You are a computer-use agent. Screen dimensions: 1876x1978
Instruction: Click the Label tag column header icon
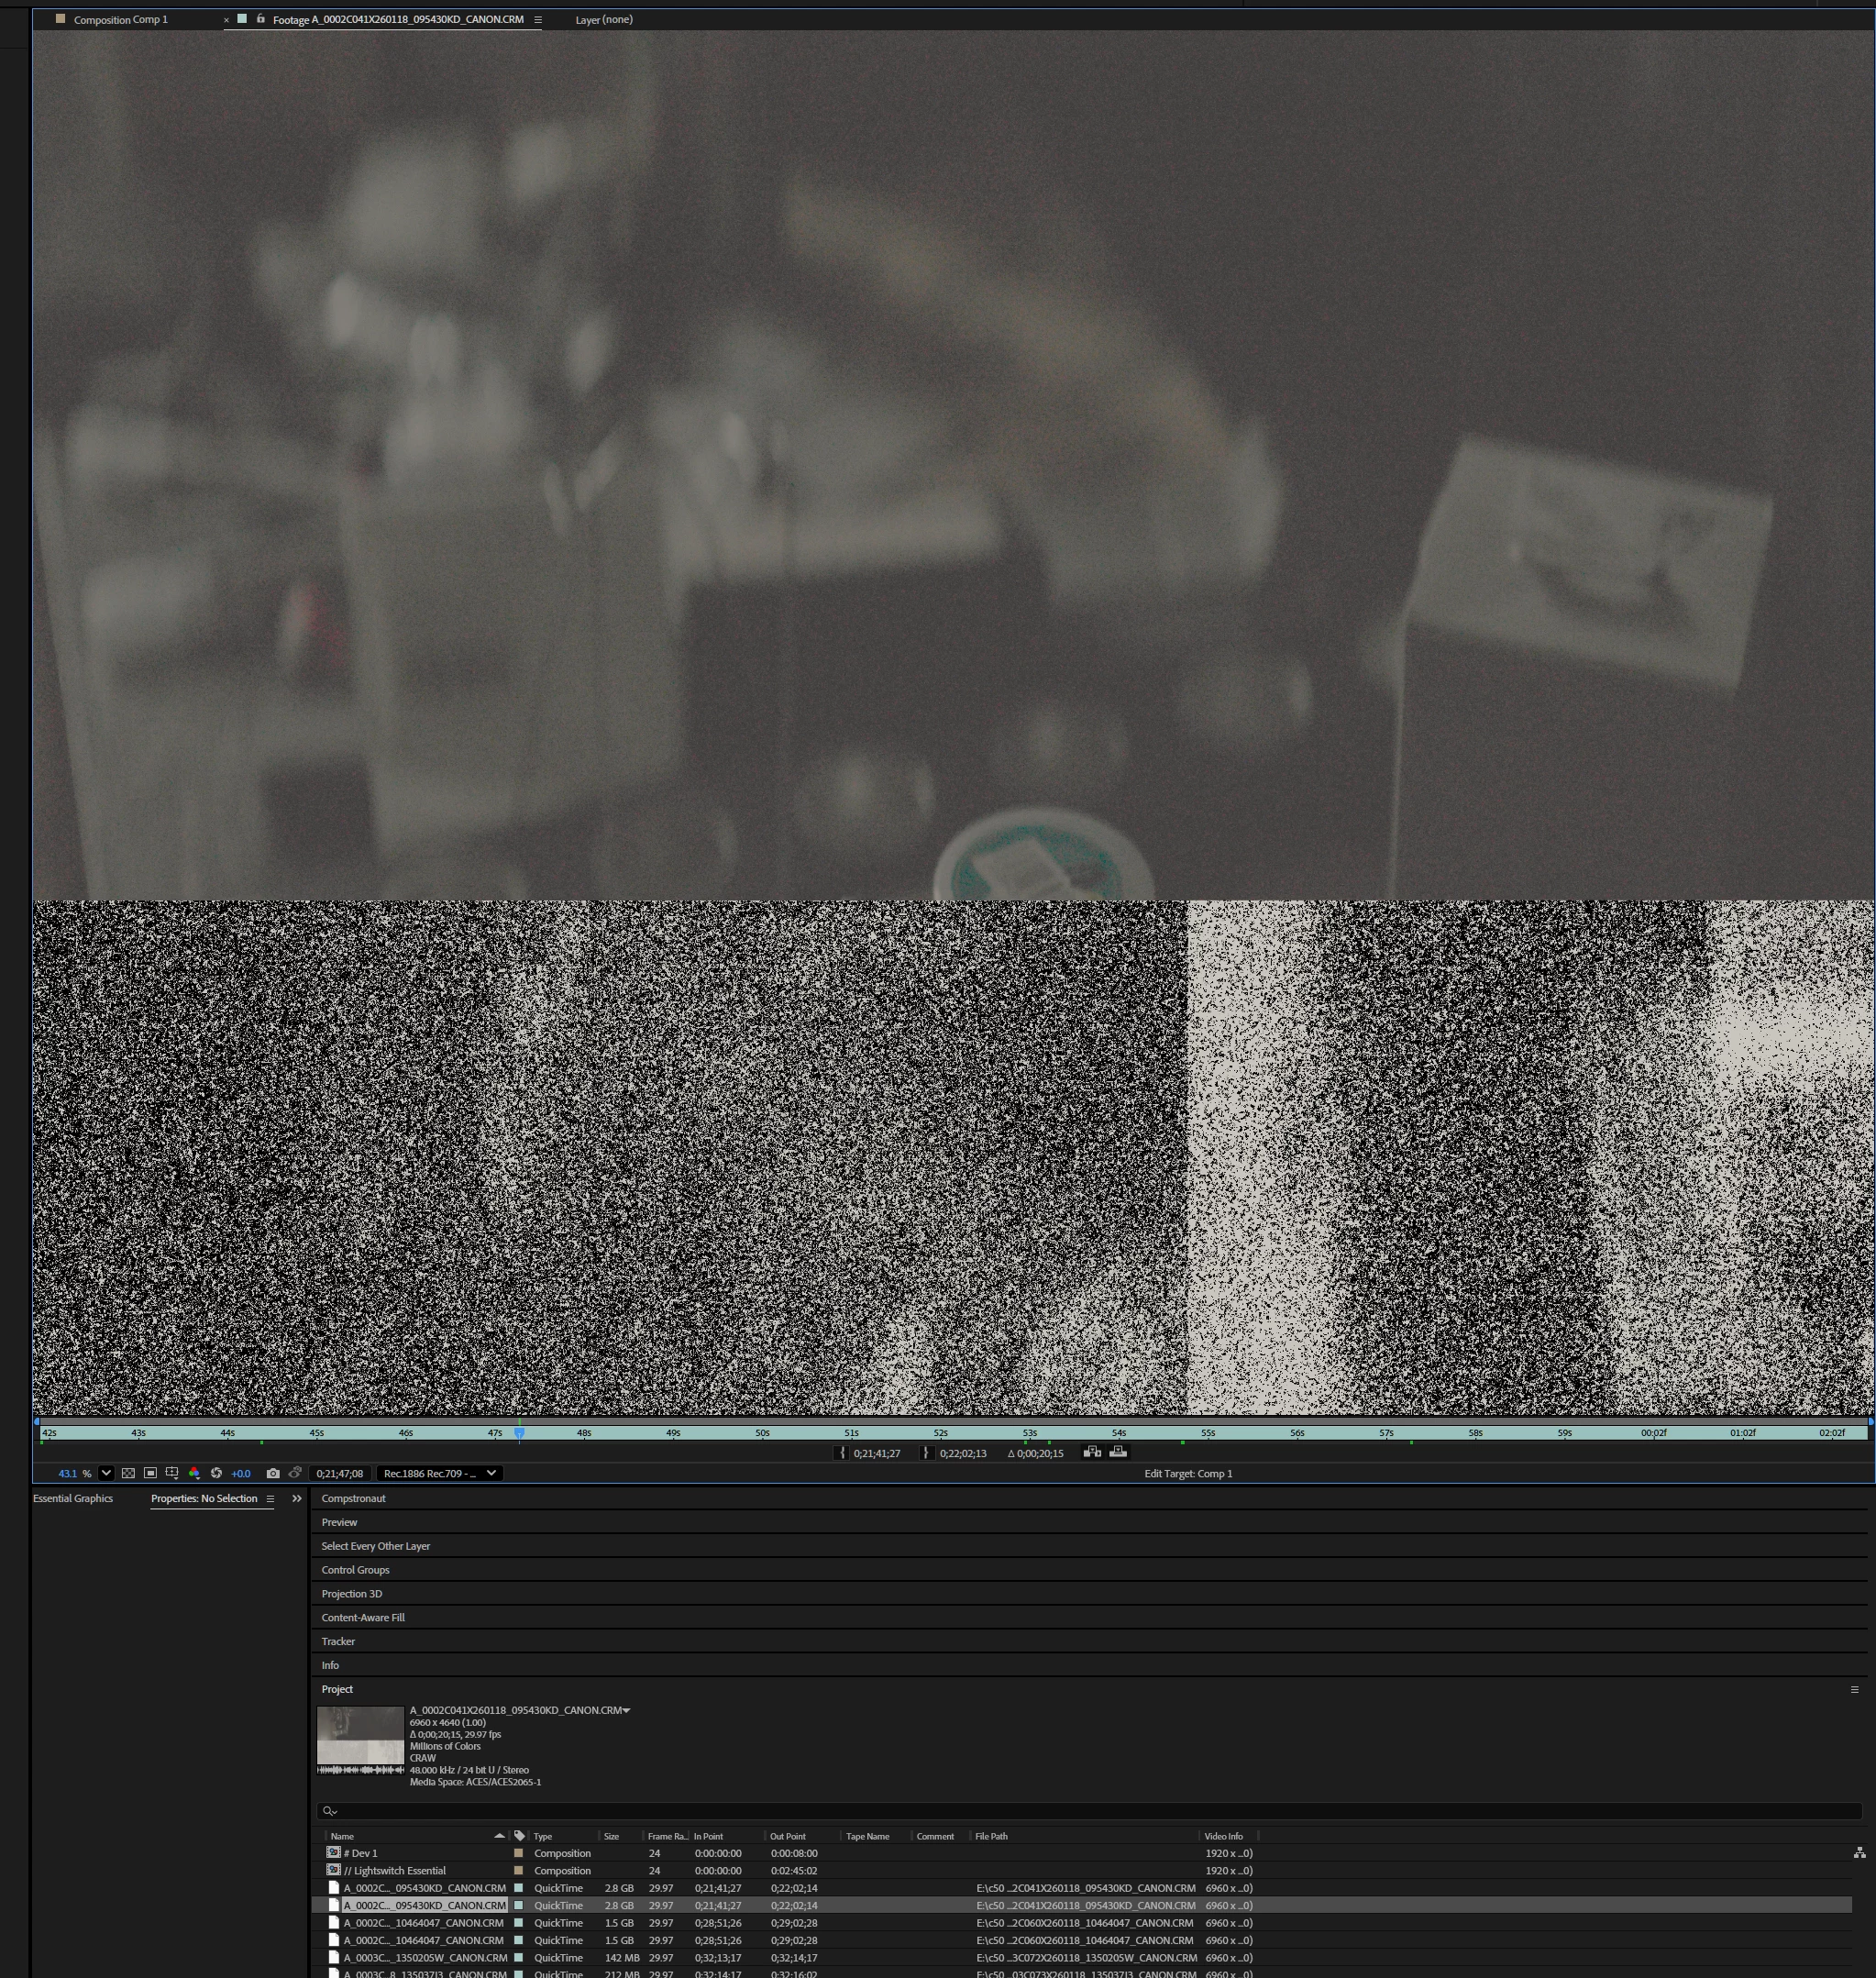[x=519, y=1836]
